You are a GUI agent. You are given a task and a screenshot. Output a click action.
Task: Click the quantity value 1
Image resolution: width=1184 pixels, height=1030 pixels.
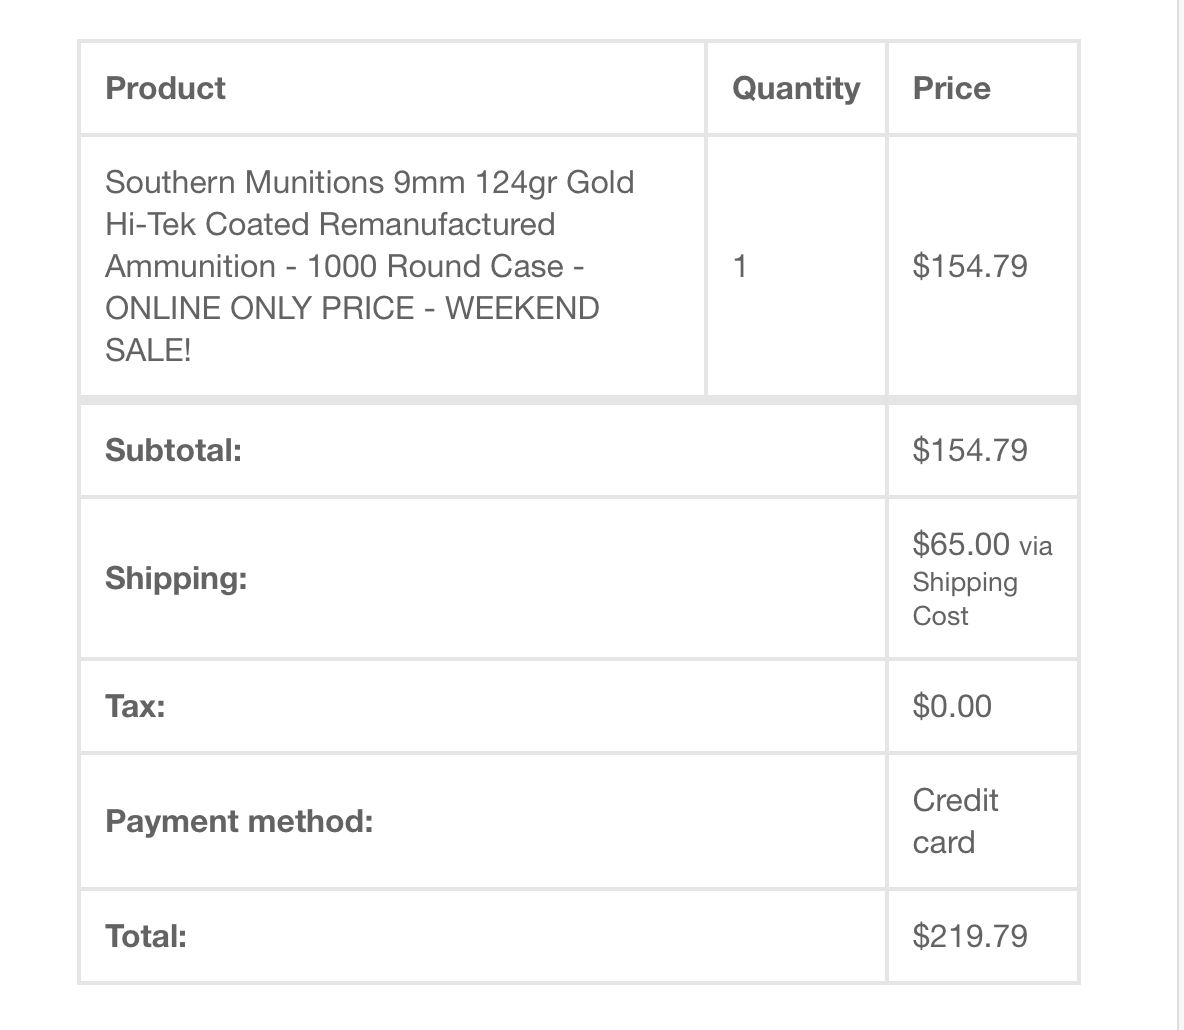[x=740, y=267]
